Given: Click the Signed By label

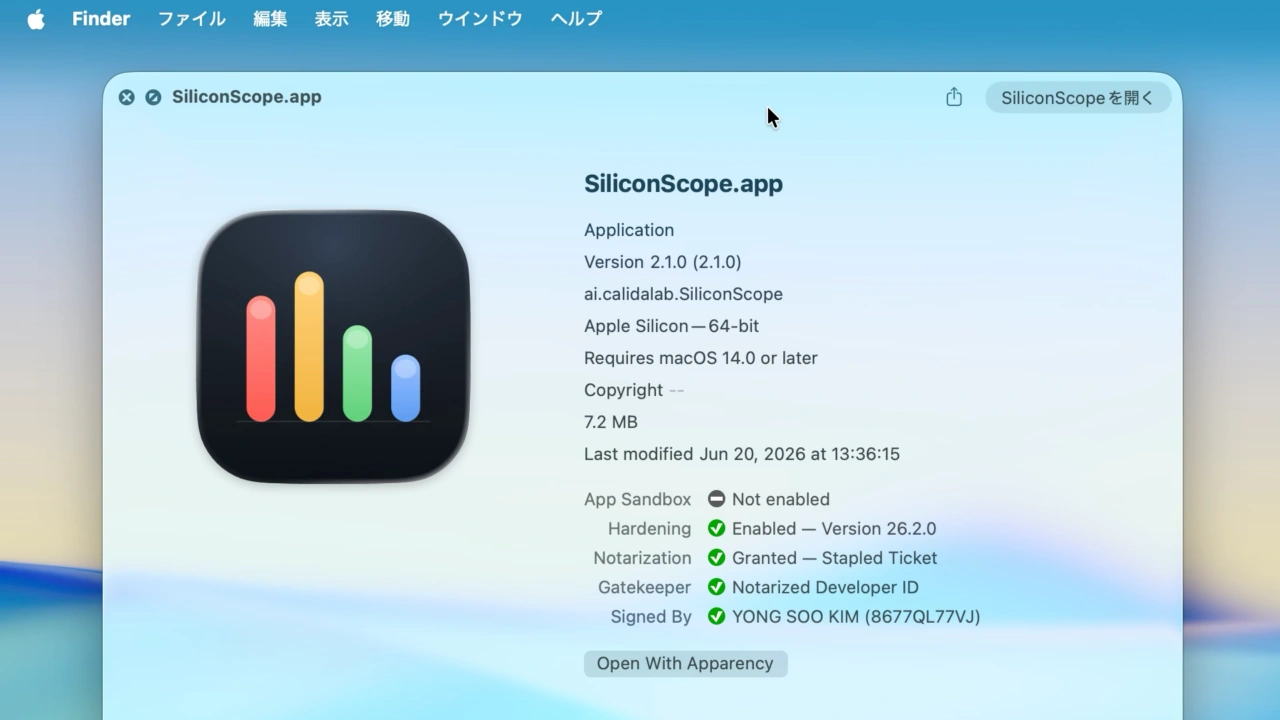Looking at the screenshot, I should point(651,617).
